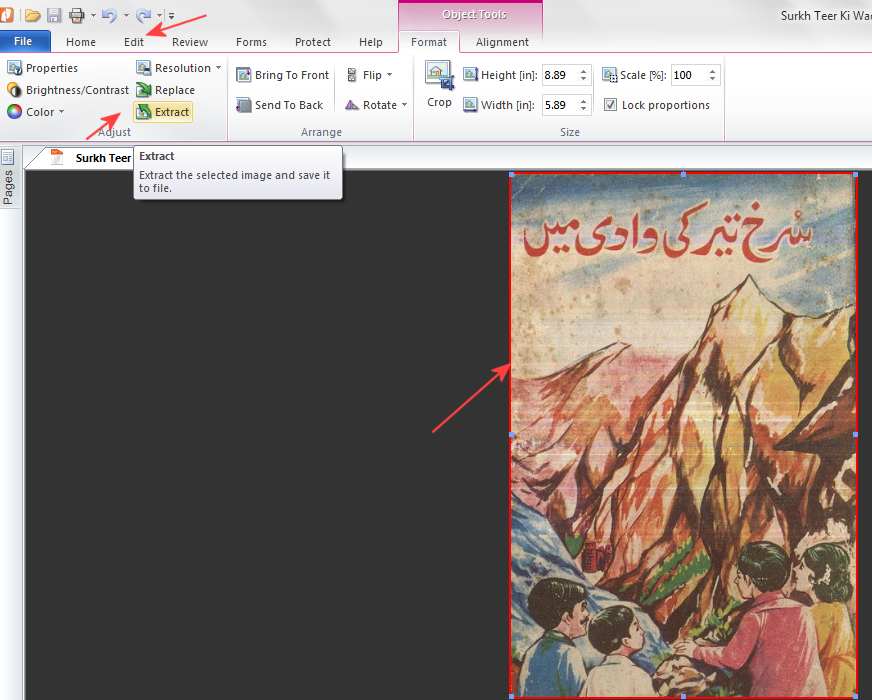Click the Extract image tool icon
The height and width of the screenshot is (700, 872).
point(144,112)
